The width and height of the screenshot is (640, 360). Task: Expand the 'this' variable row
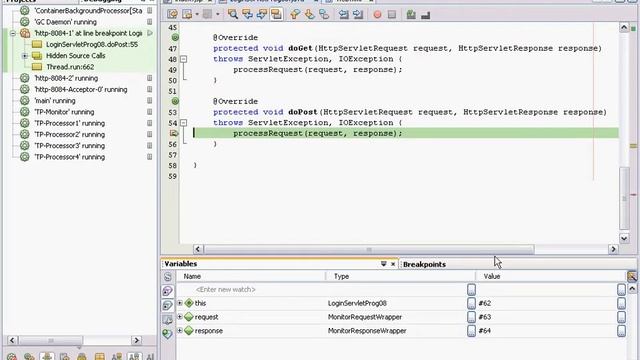pos(180,303)
